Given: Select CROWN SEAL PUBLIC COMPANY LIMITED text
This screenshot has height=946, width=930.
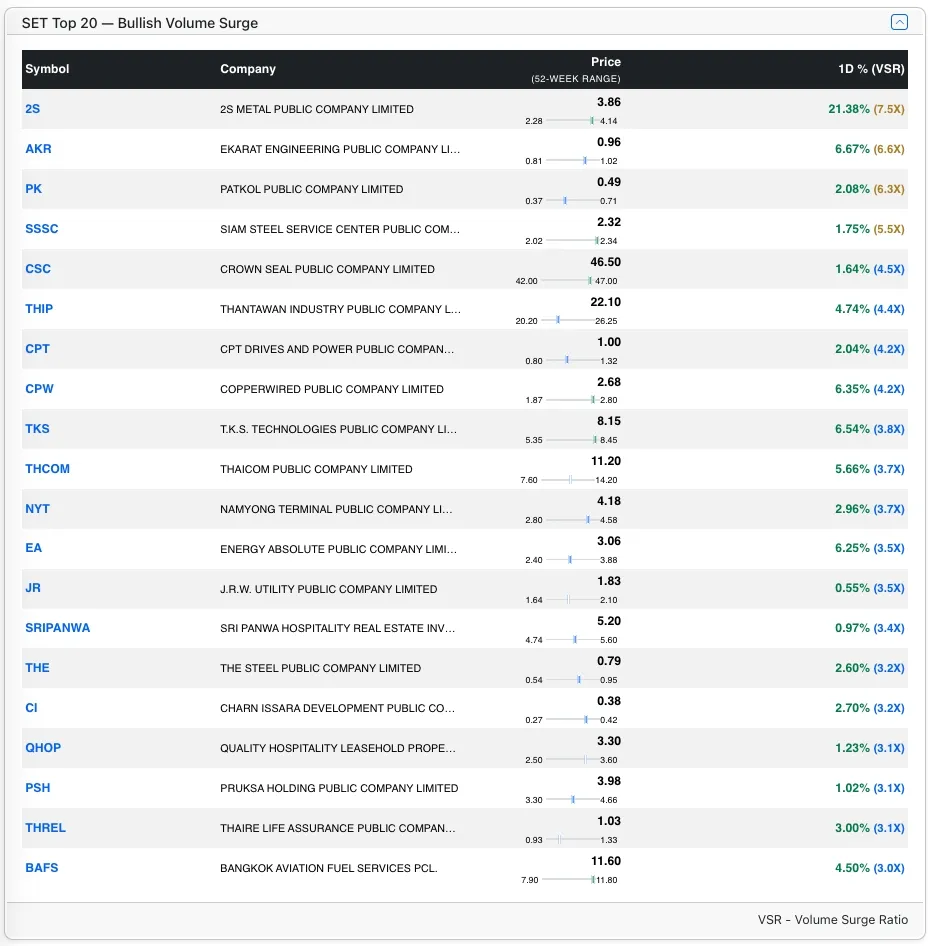Looking at the screenshot, I should tap(327, 269).
